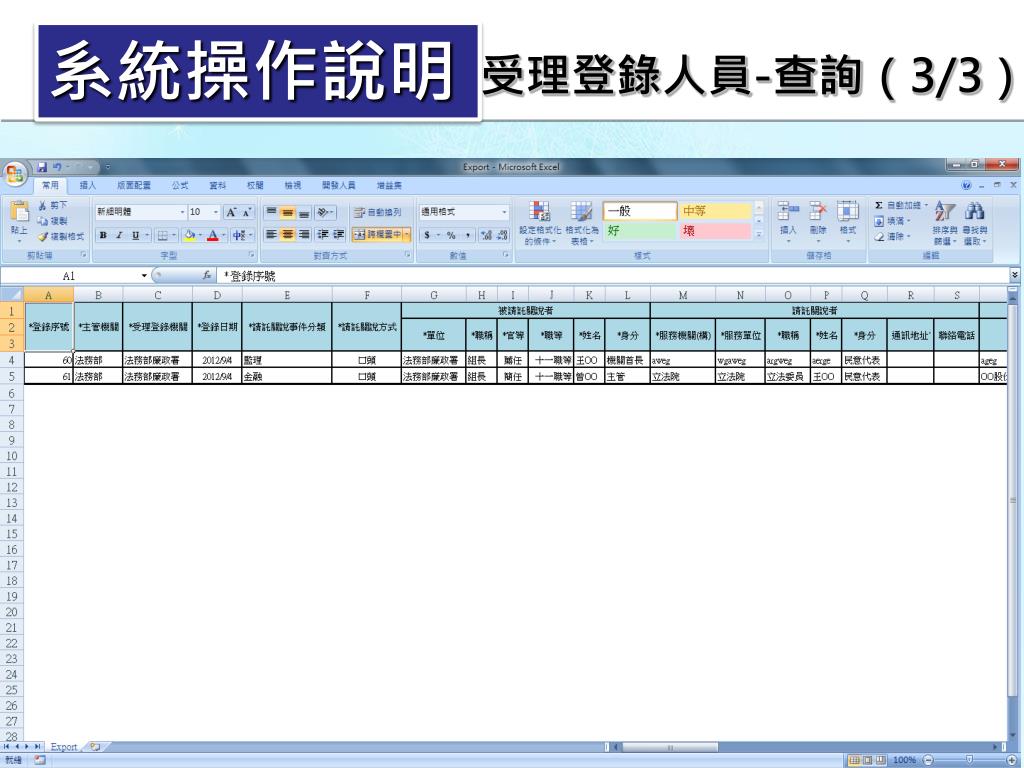Switch to the Insert (插入) ribbon tab
This screenshot has width=1024, height=768.
pos(88,185)
